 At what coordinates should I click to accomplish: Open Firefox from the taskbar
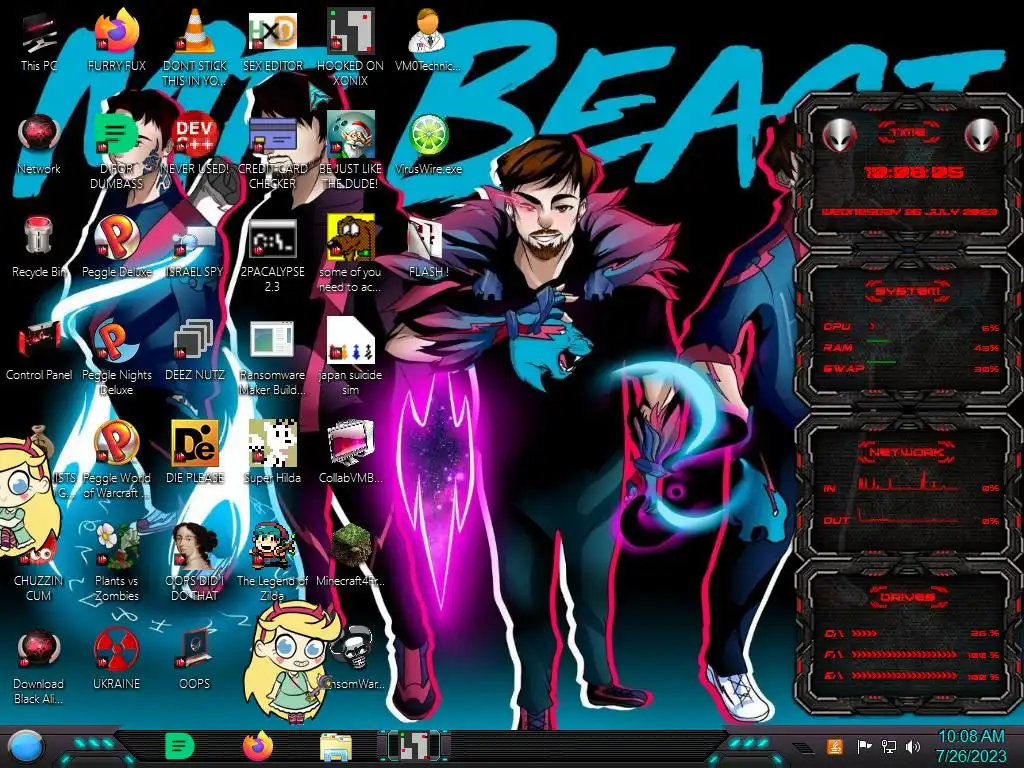pos(258,746)
